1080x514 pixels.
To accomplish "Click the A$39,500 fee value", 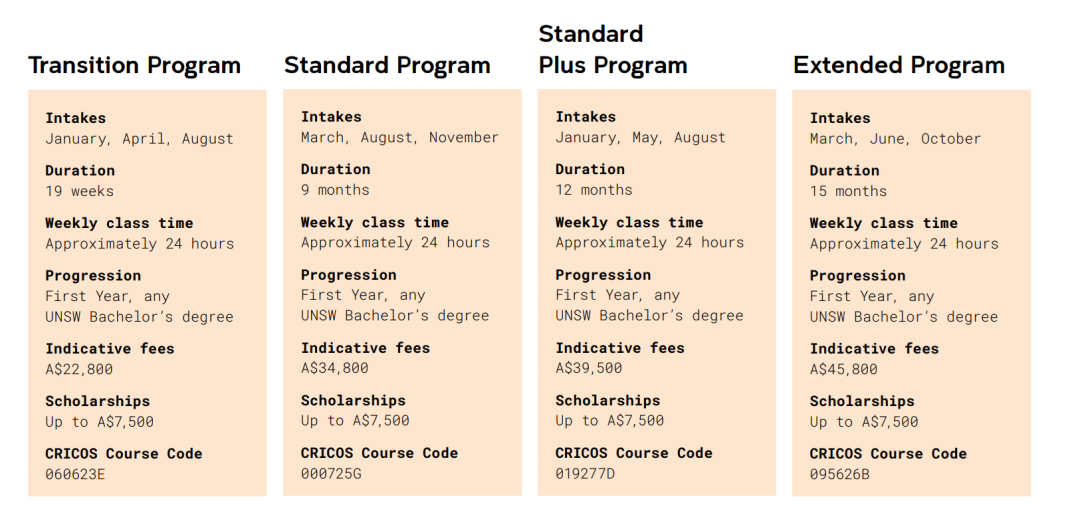I will 589,369.
